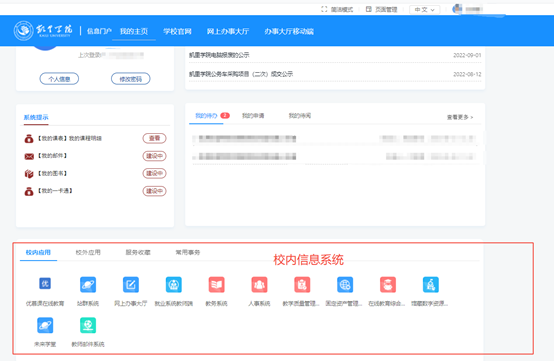Screen dimensions: 554x361
Task: Click 信息门户 in the header
Action: tap(99, 31)
